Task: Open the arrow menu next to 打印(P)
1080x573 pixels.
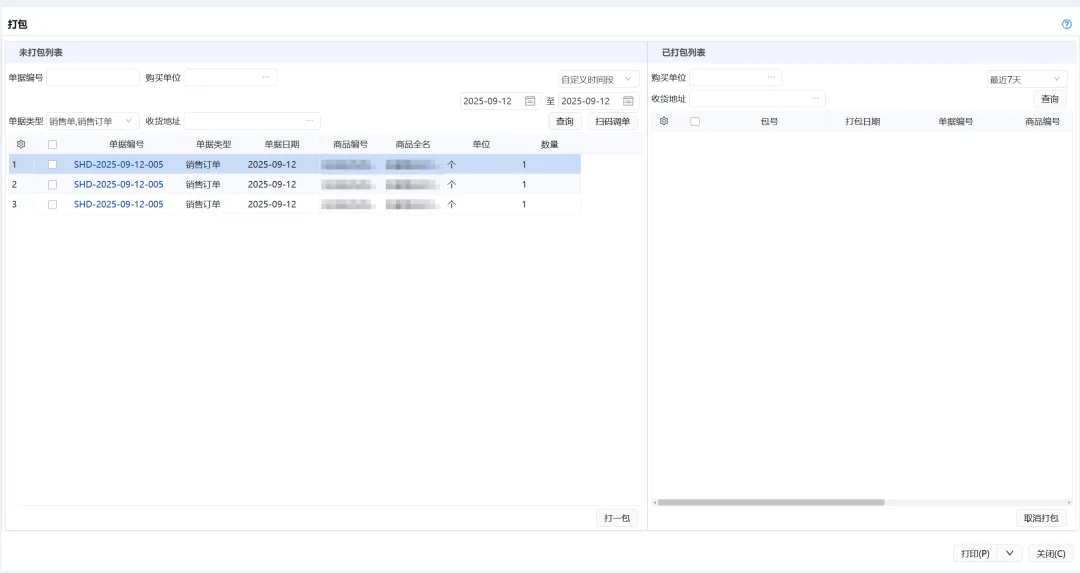Action: (1009, 553)
